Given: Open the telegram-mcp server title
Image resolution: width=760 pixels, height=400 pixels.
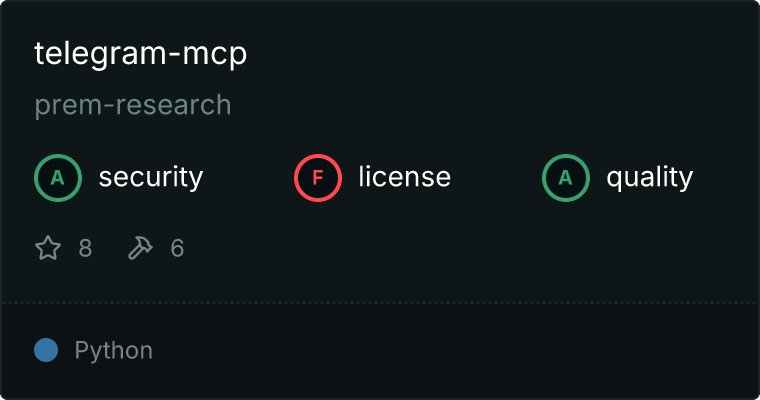Looking at the screenshot, I should (141, 54).
